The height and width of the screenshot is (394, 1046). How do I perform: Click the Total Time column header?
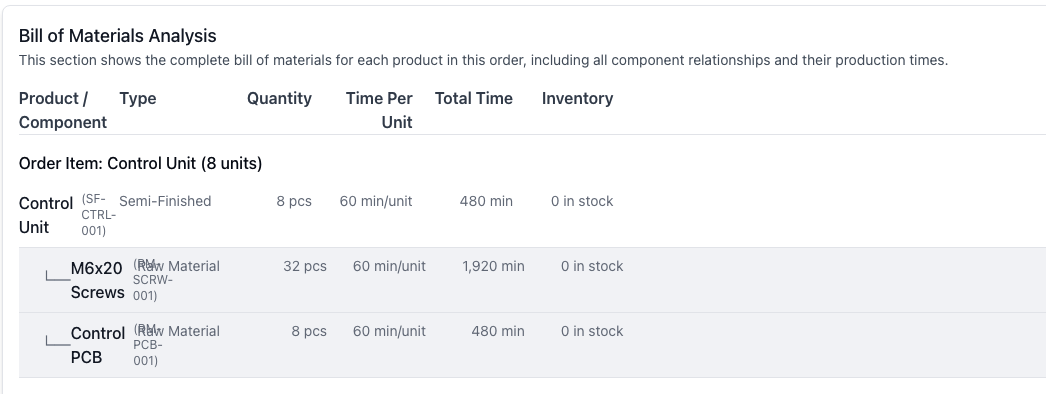[474, 98]
